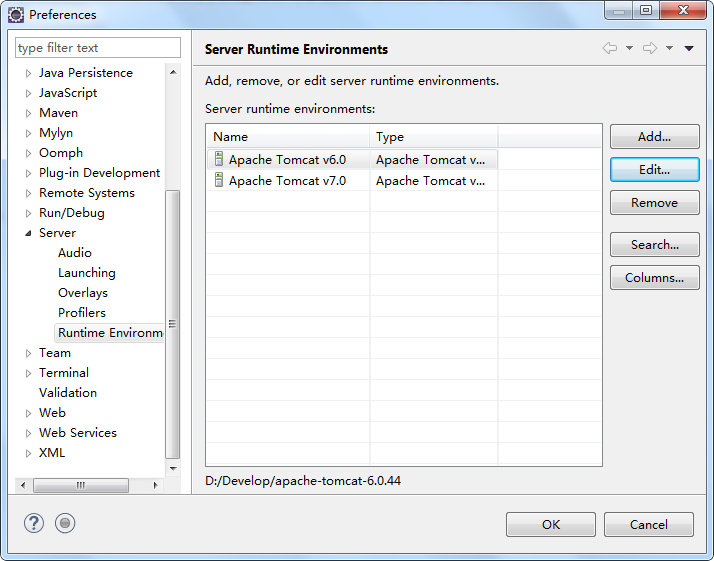The image size is (714, 561).
Task: Select Runtime Environments tree item
Action: tap(110, 333)
